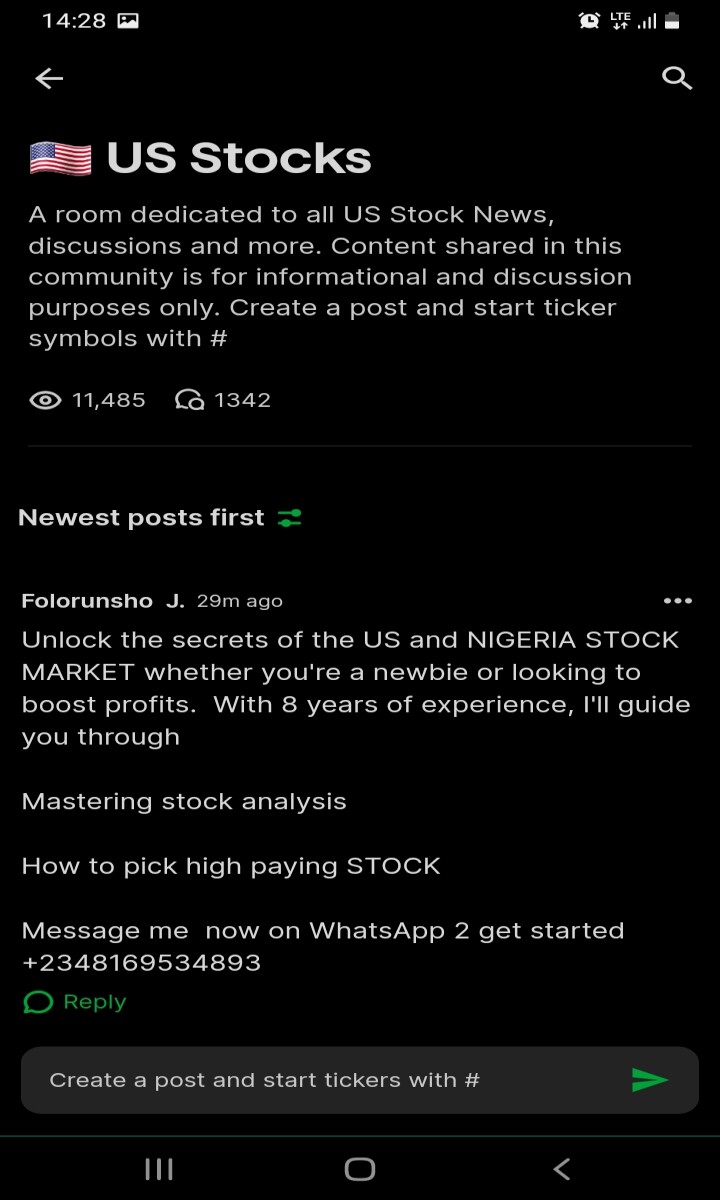Tap the WhatsApp phone number +2348169534893
The image size is (720, 1200).
tap(141, 963)
